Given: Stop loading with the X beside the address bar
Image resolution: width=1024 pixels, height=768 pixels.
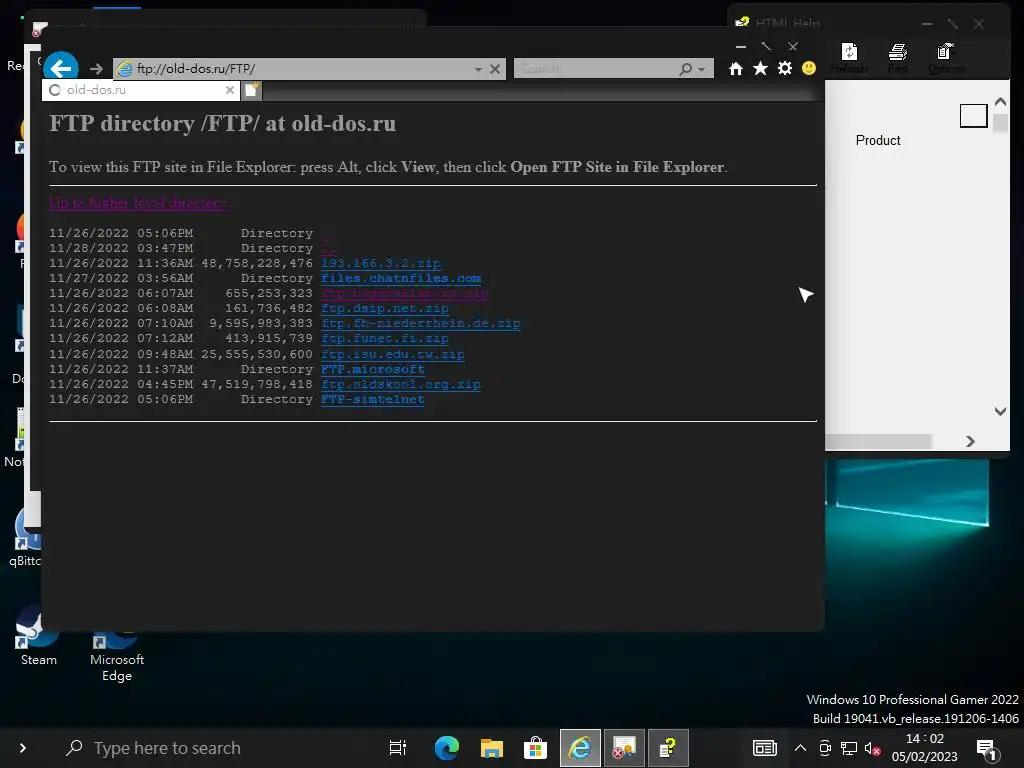Looking at the screenshot, I should [495, 69].
